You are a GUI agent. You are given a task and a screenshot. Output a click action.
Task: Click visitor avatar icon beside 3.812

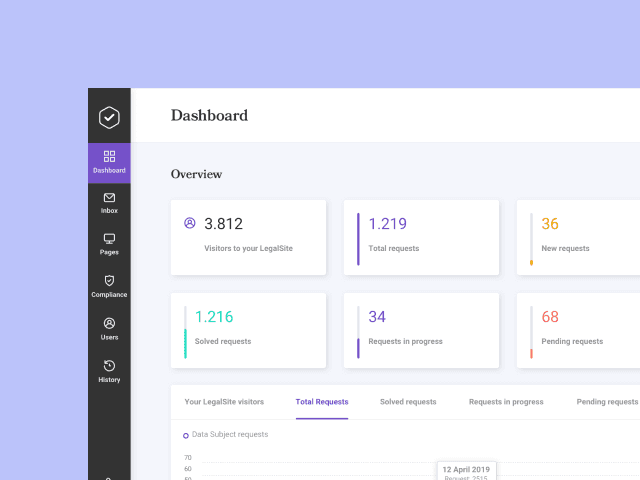[189, 223]
